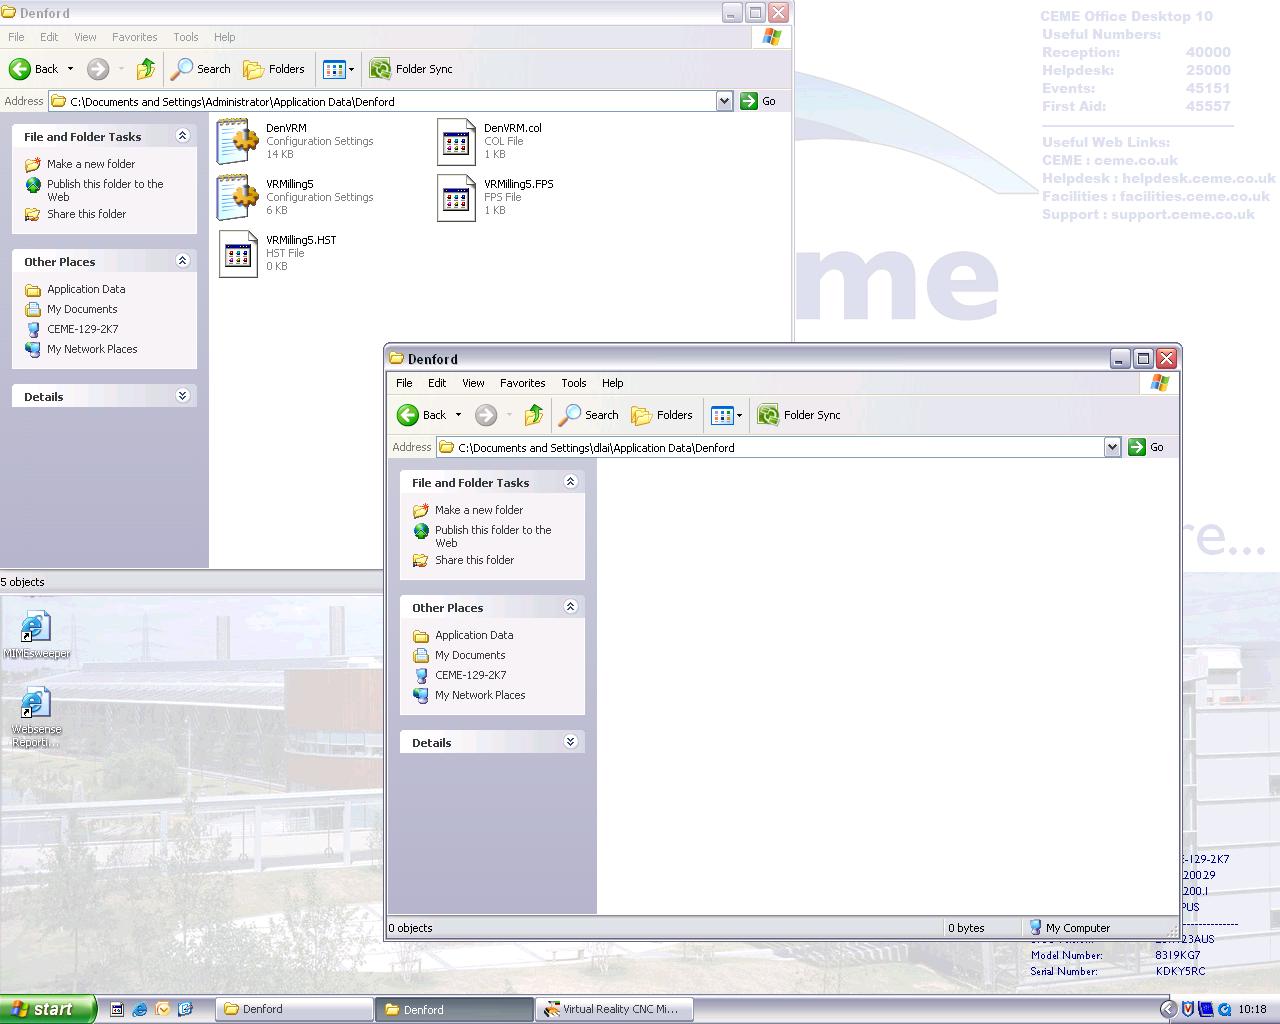
Task: Show hidden tray icons arrow
Action: (x=1167, y=1009)
